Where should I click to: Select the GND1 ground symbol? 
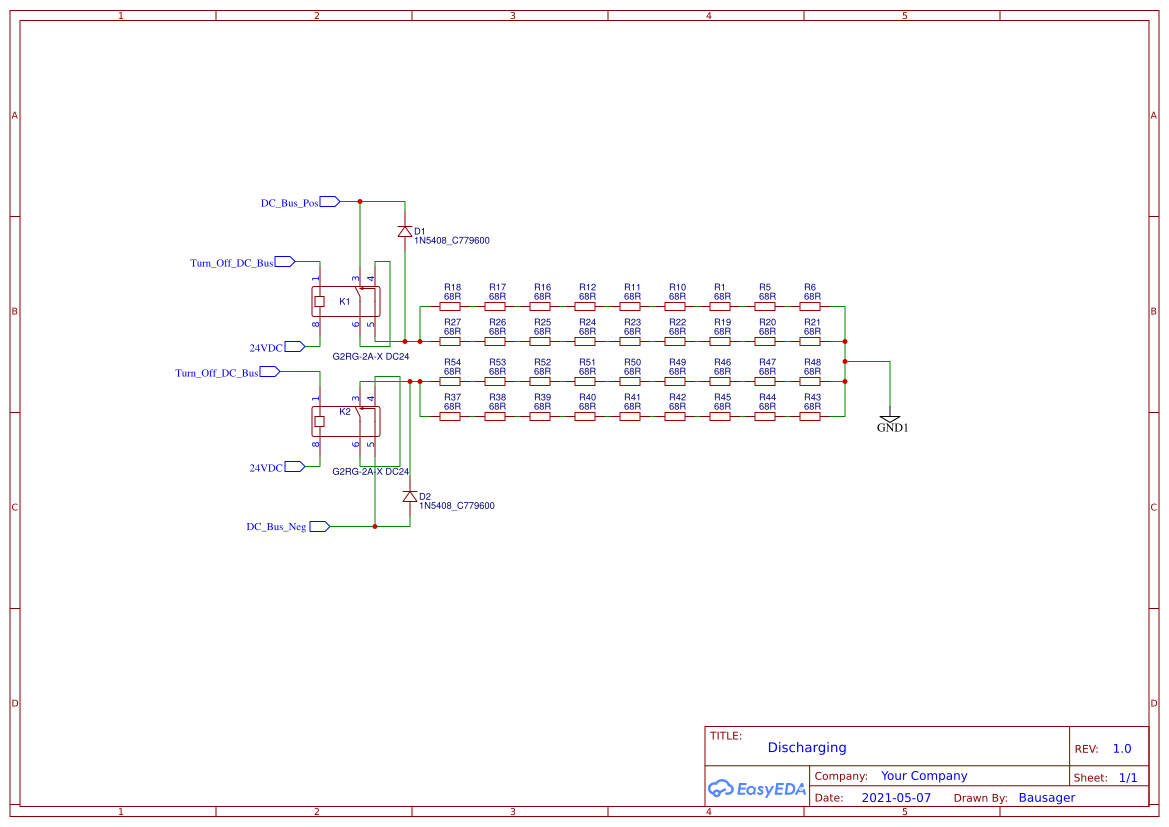[889, 418]
